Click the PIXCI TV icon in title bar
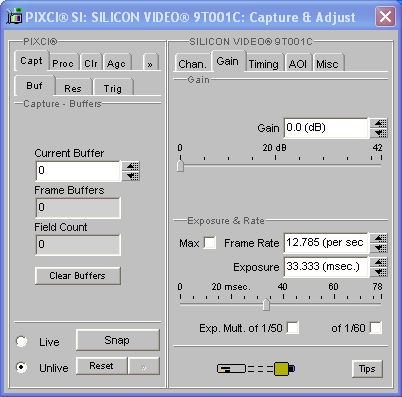This screenshot has height=397, width=402. [x=14, y=16]
